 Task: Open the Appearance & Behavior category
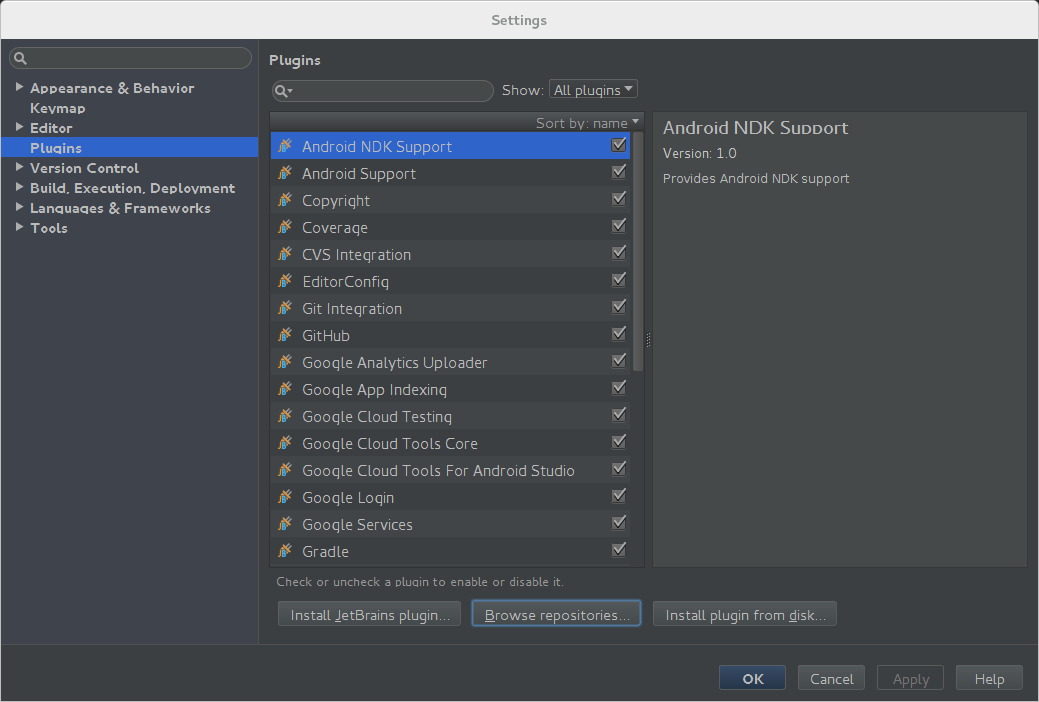point(112,88)
